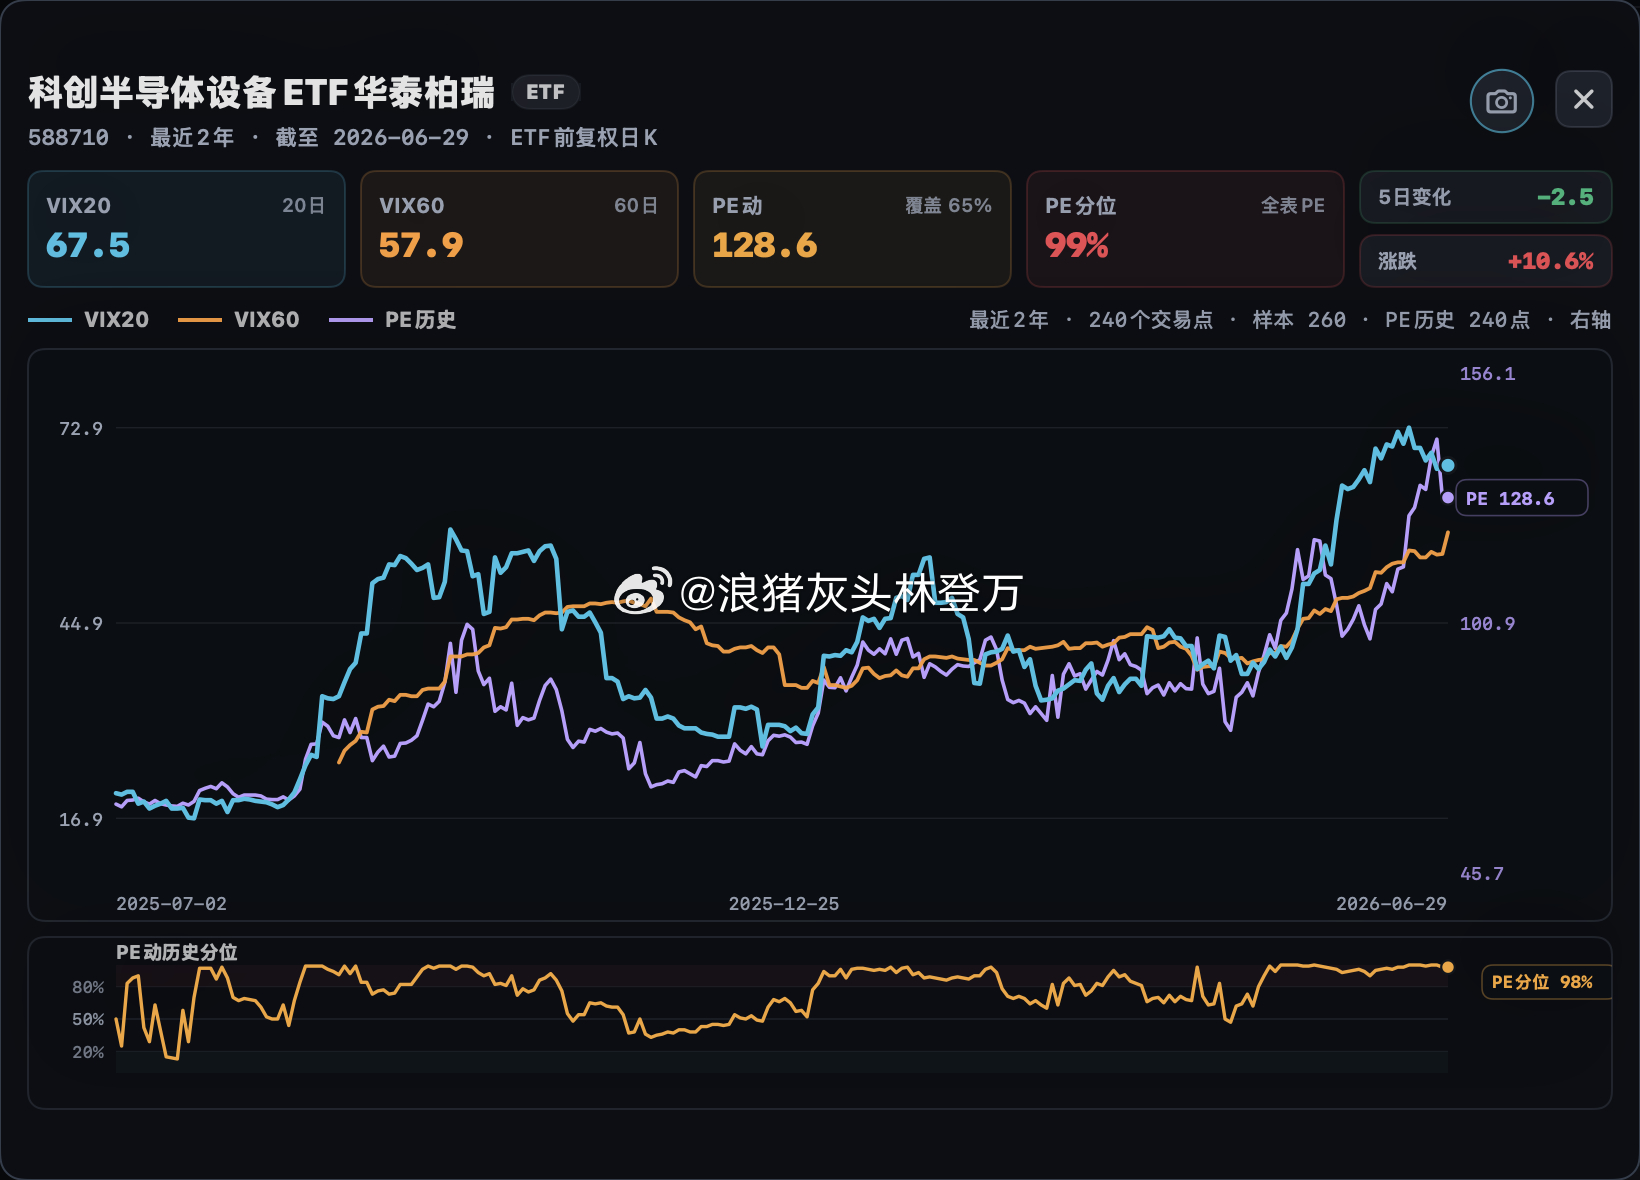The width and height of the screenshot is (1640, 1180).
Task: Click the 截至 2026-06-29 date text
Action: point(372,138)
